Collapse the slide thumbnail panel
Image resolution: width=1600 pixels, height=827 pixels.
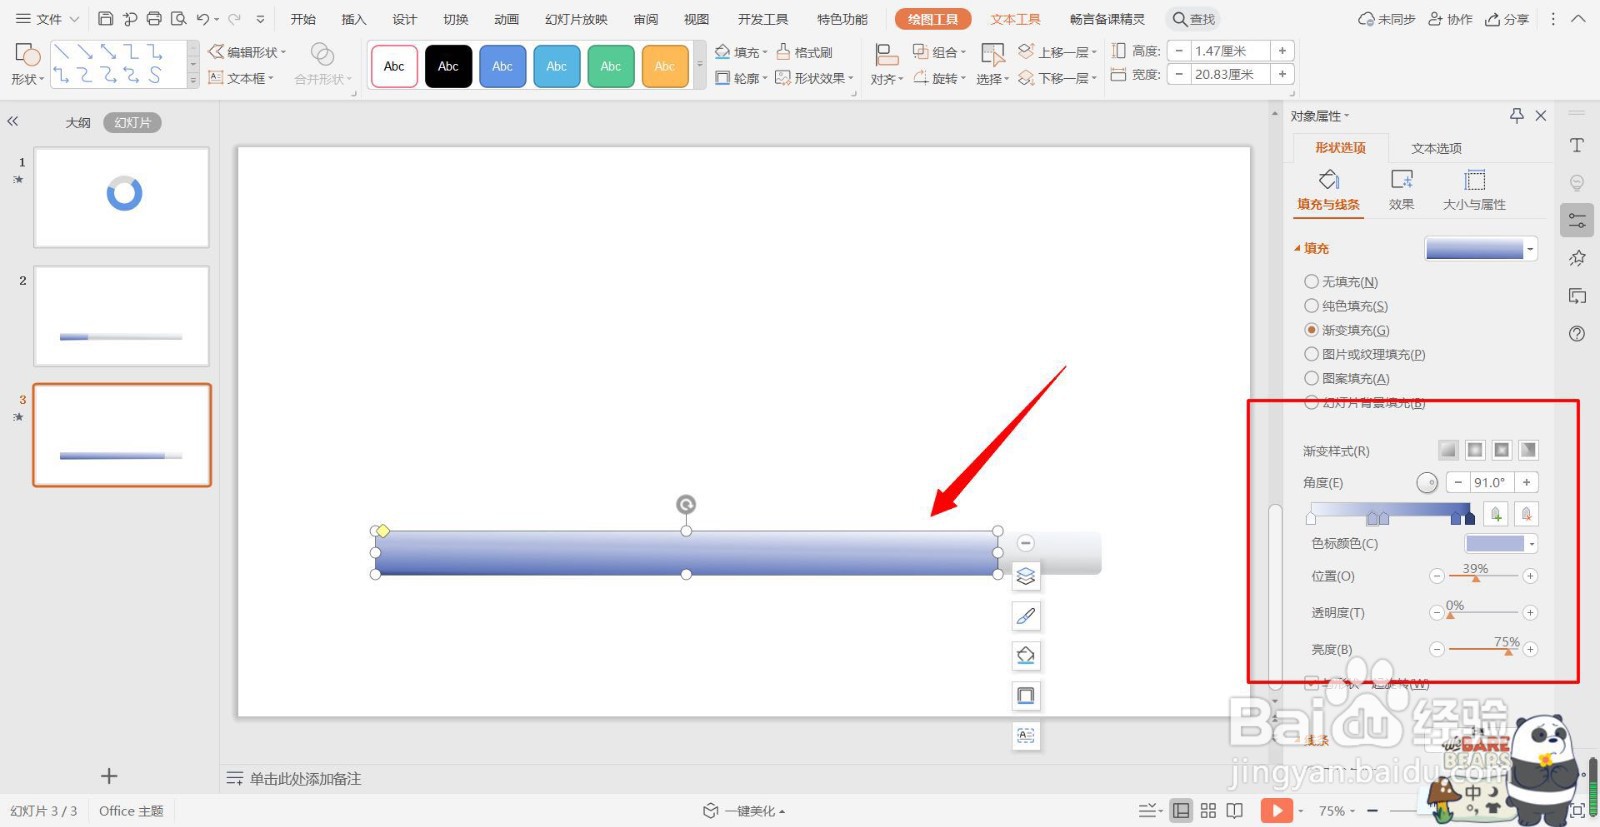pos(13,121)
